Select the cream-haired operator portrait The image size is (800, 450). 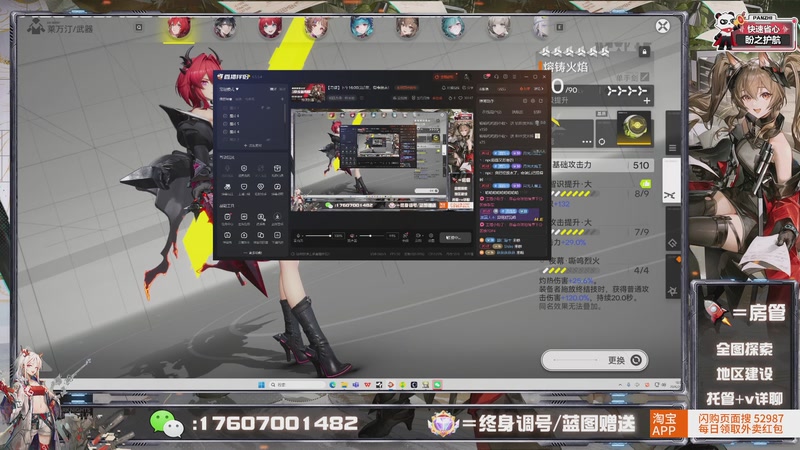click(x=498, y=28)
